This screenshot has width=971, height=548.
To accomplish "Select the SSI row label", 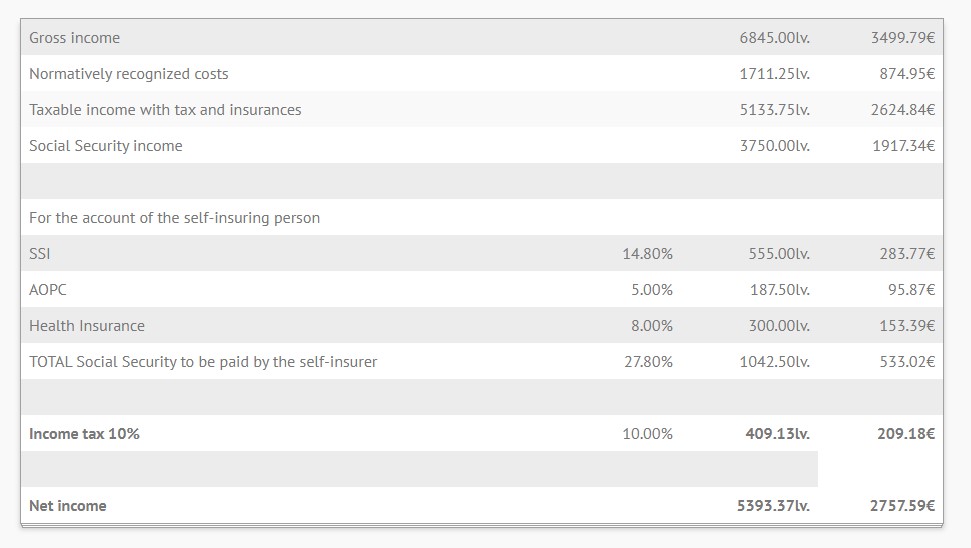I will [x=39, y=254].
